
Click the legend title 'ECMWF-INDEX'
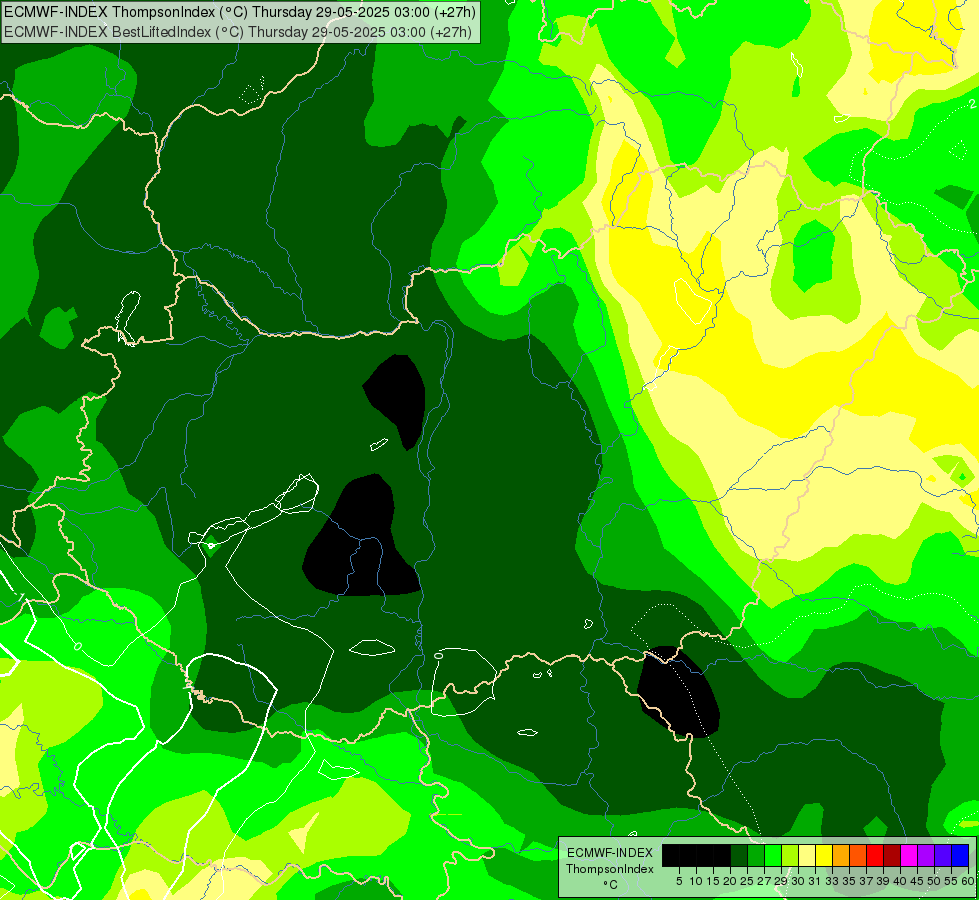coord(610,853)
